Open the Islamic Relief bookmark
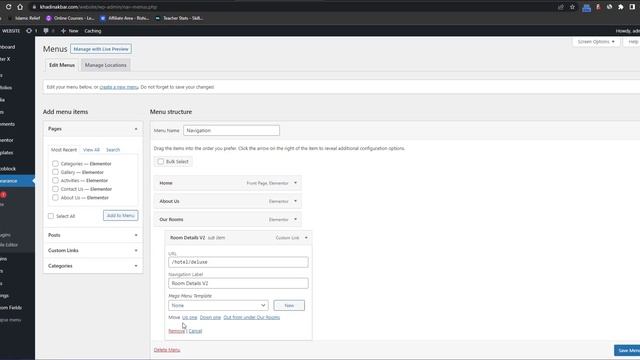640x360 pixels. coord(24,18)
